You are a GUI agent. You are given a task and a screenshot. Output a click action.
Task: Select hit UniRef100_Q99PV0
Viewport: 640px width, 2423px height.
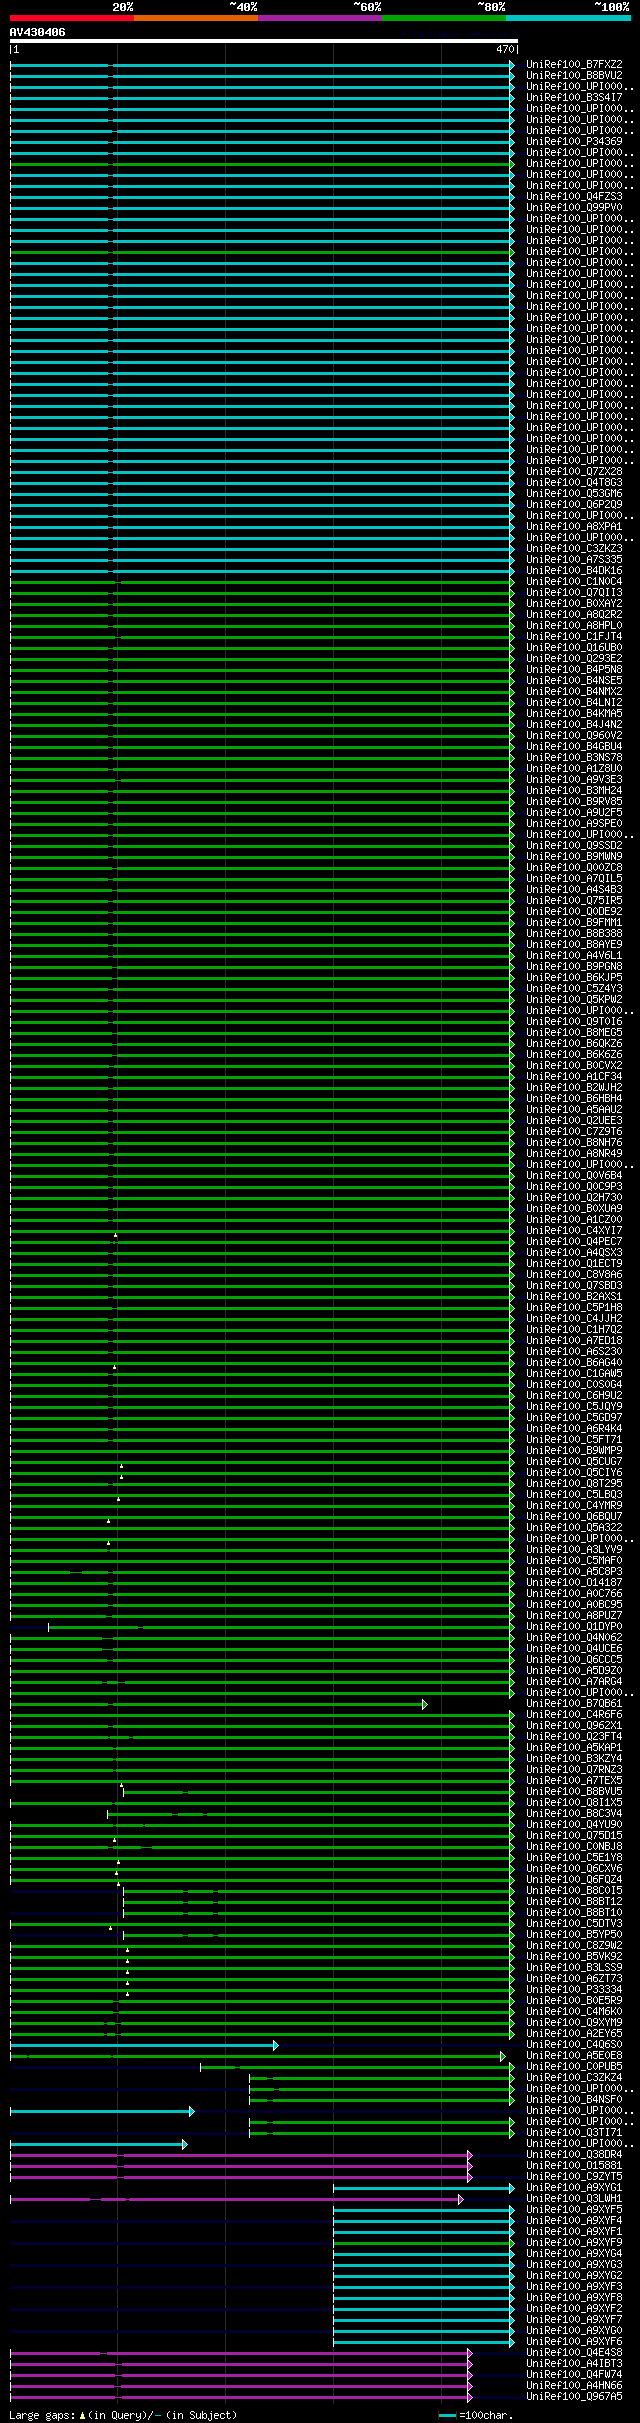pyautogui.click(x=574, y=207)
